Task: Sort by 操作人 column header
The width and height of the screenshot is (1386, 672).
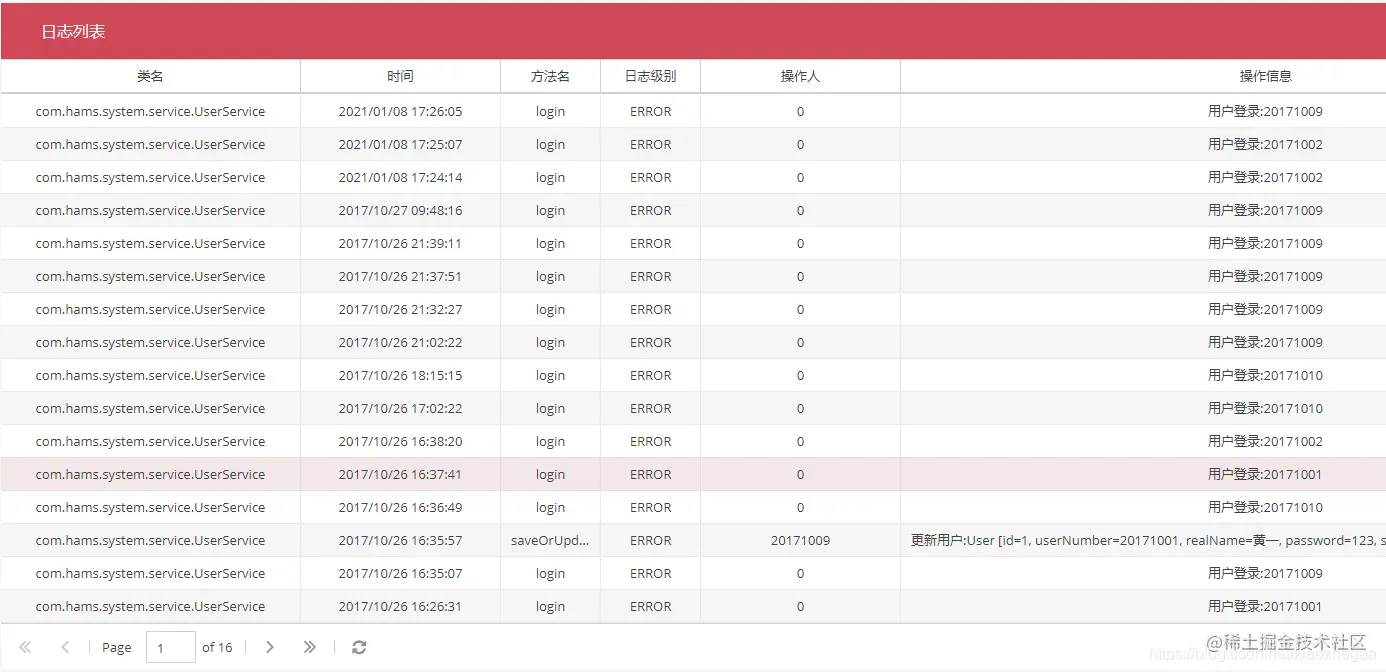Action: 800,76
